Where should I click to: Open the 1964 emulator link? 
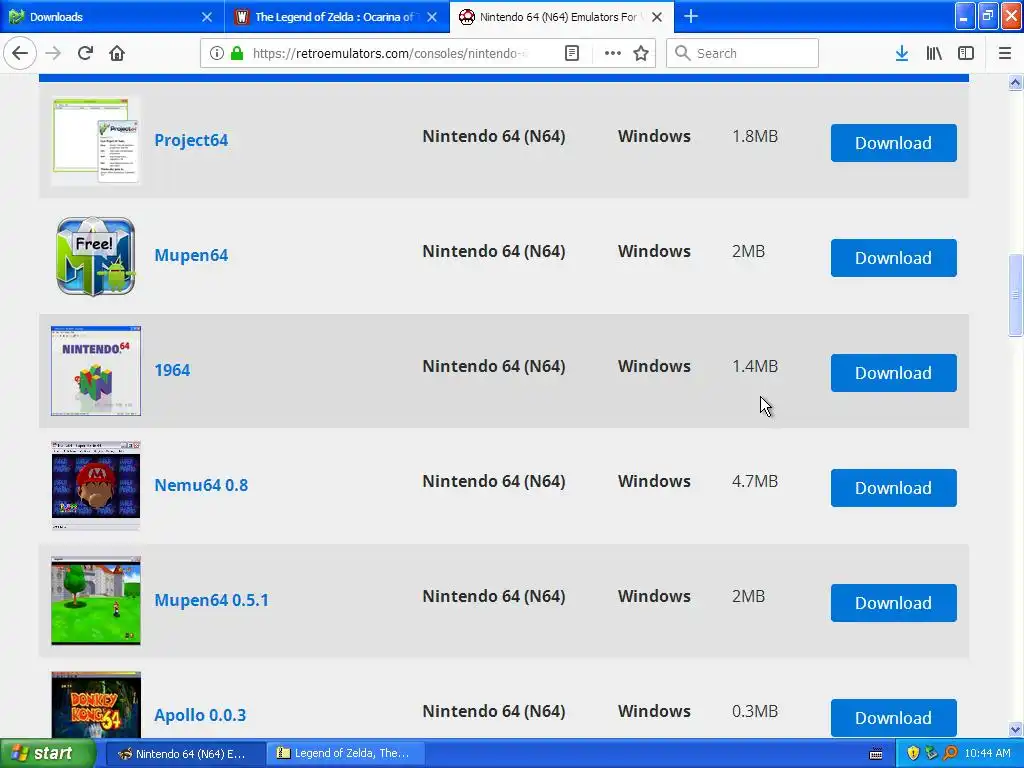click(172, 370)
